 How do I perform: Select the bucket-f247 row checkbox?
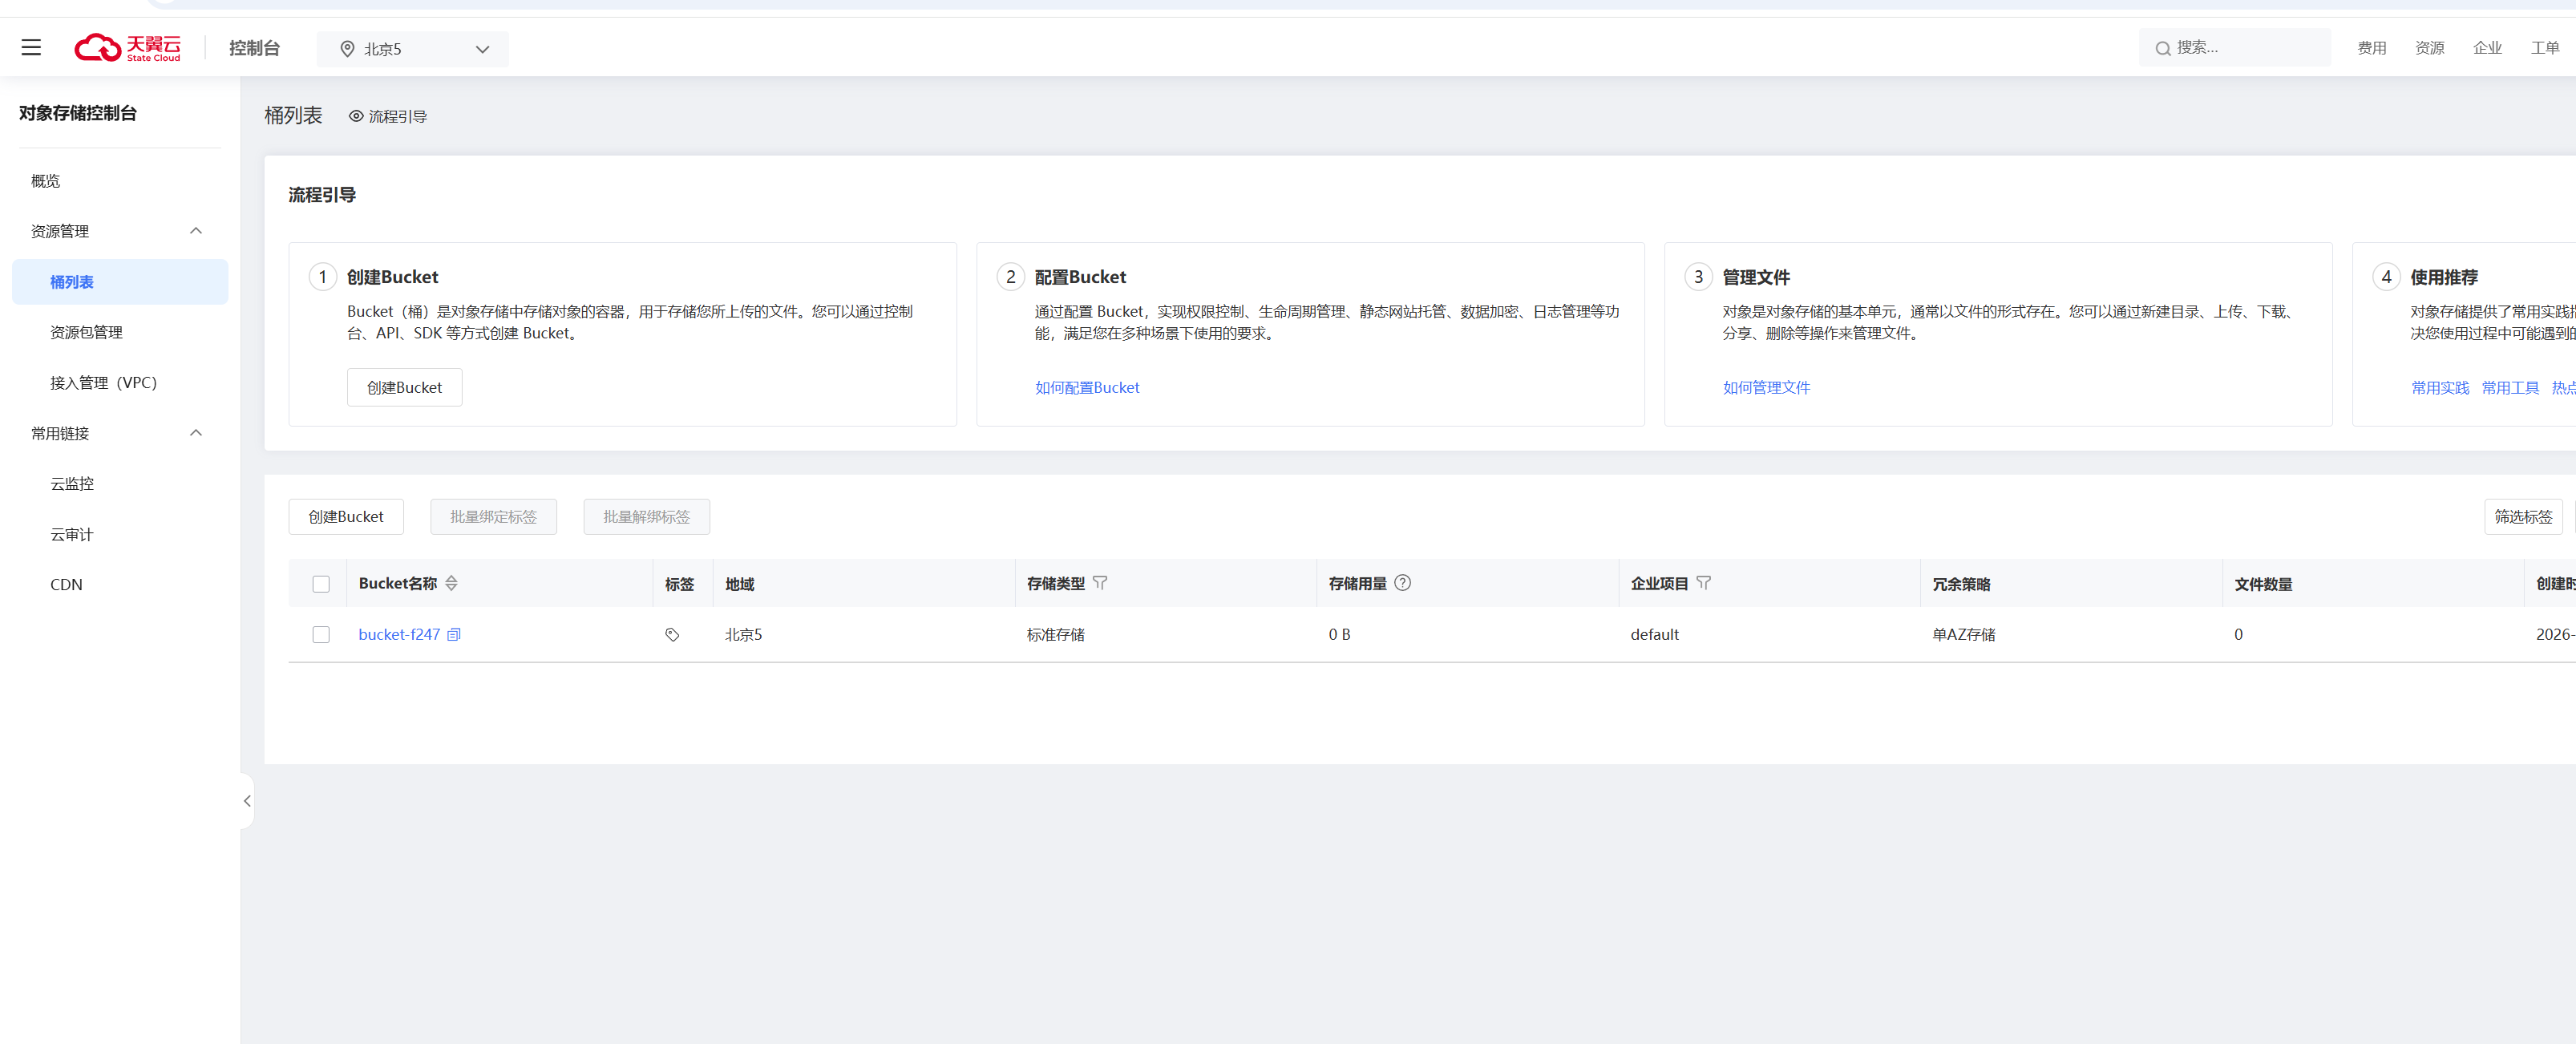click(321, 634)
